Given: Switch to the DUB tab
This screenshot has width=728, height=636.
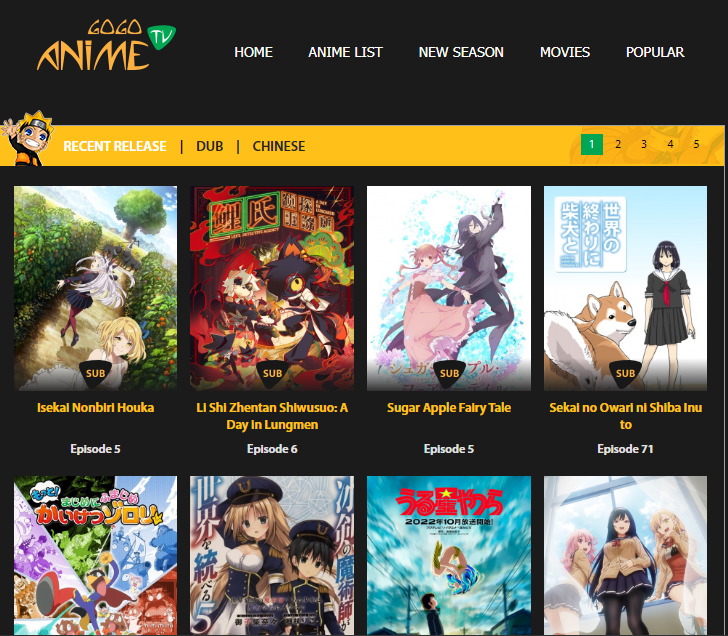Looking at the screenshot, I should [x=209, y=146].
